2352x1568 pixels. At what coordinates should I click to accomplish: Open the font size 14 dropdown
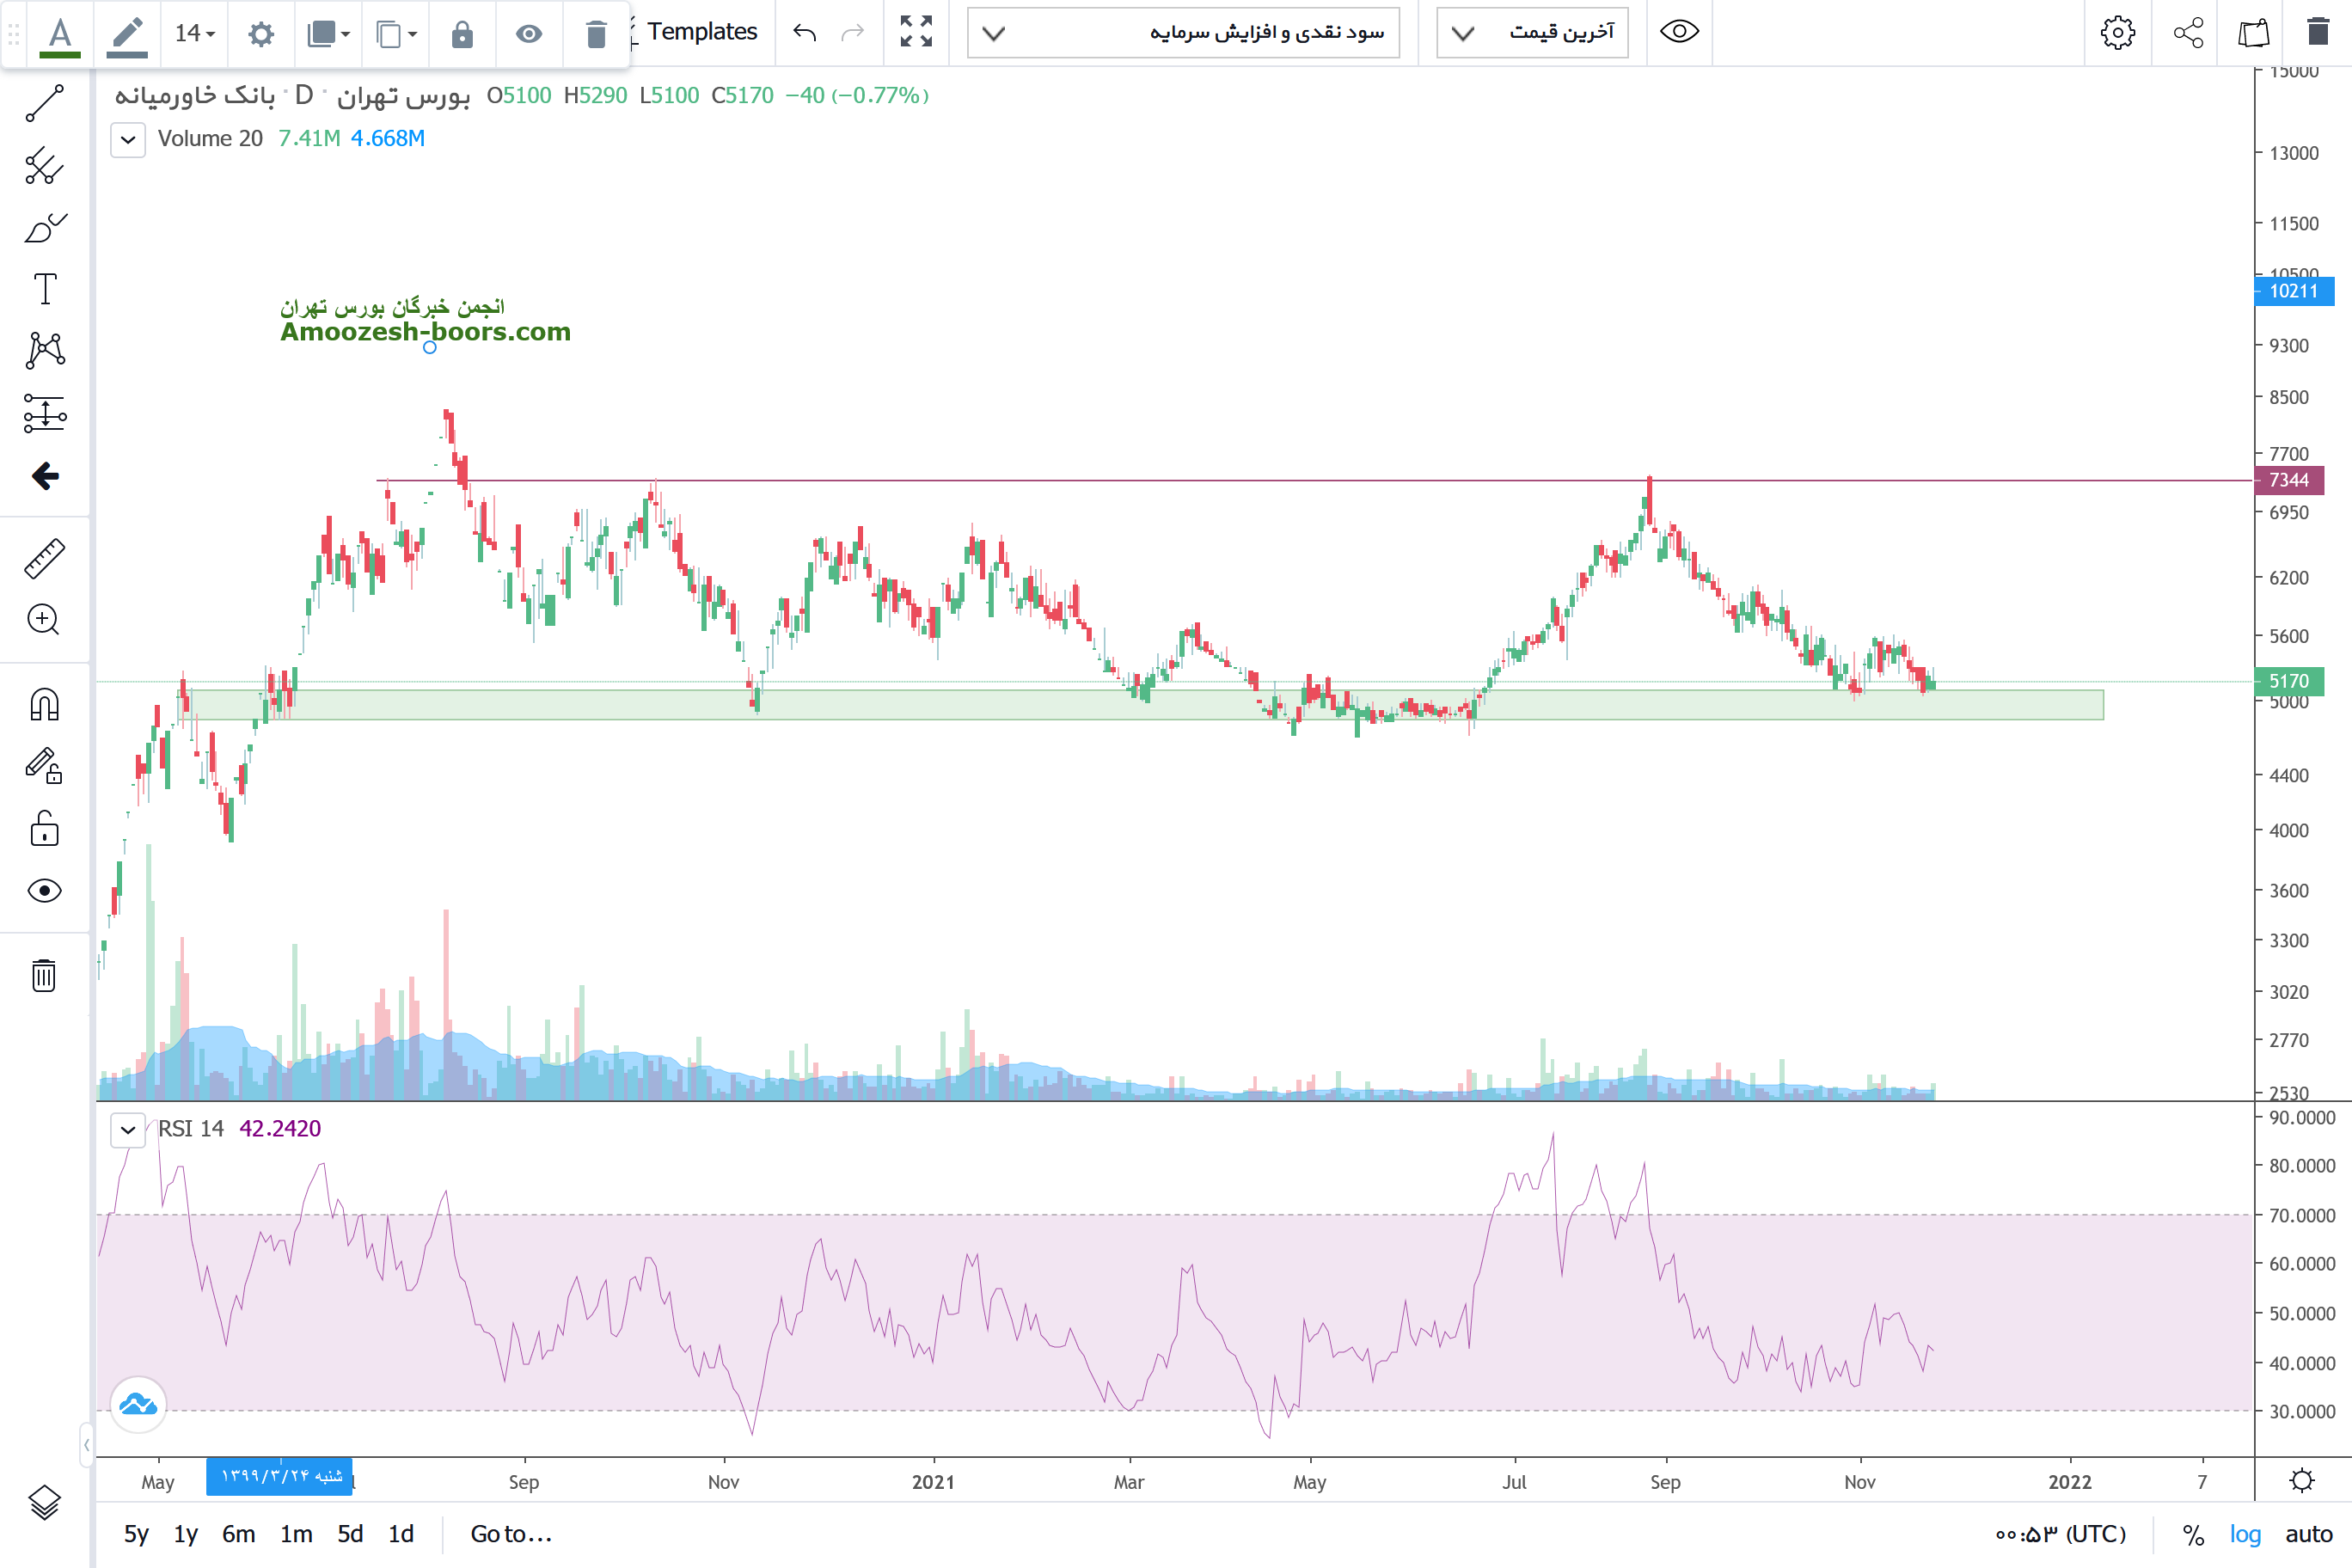point(195,34)
